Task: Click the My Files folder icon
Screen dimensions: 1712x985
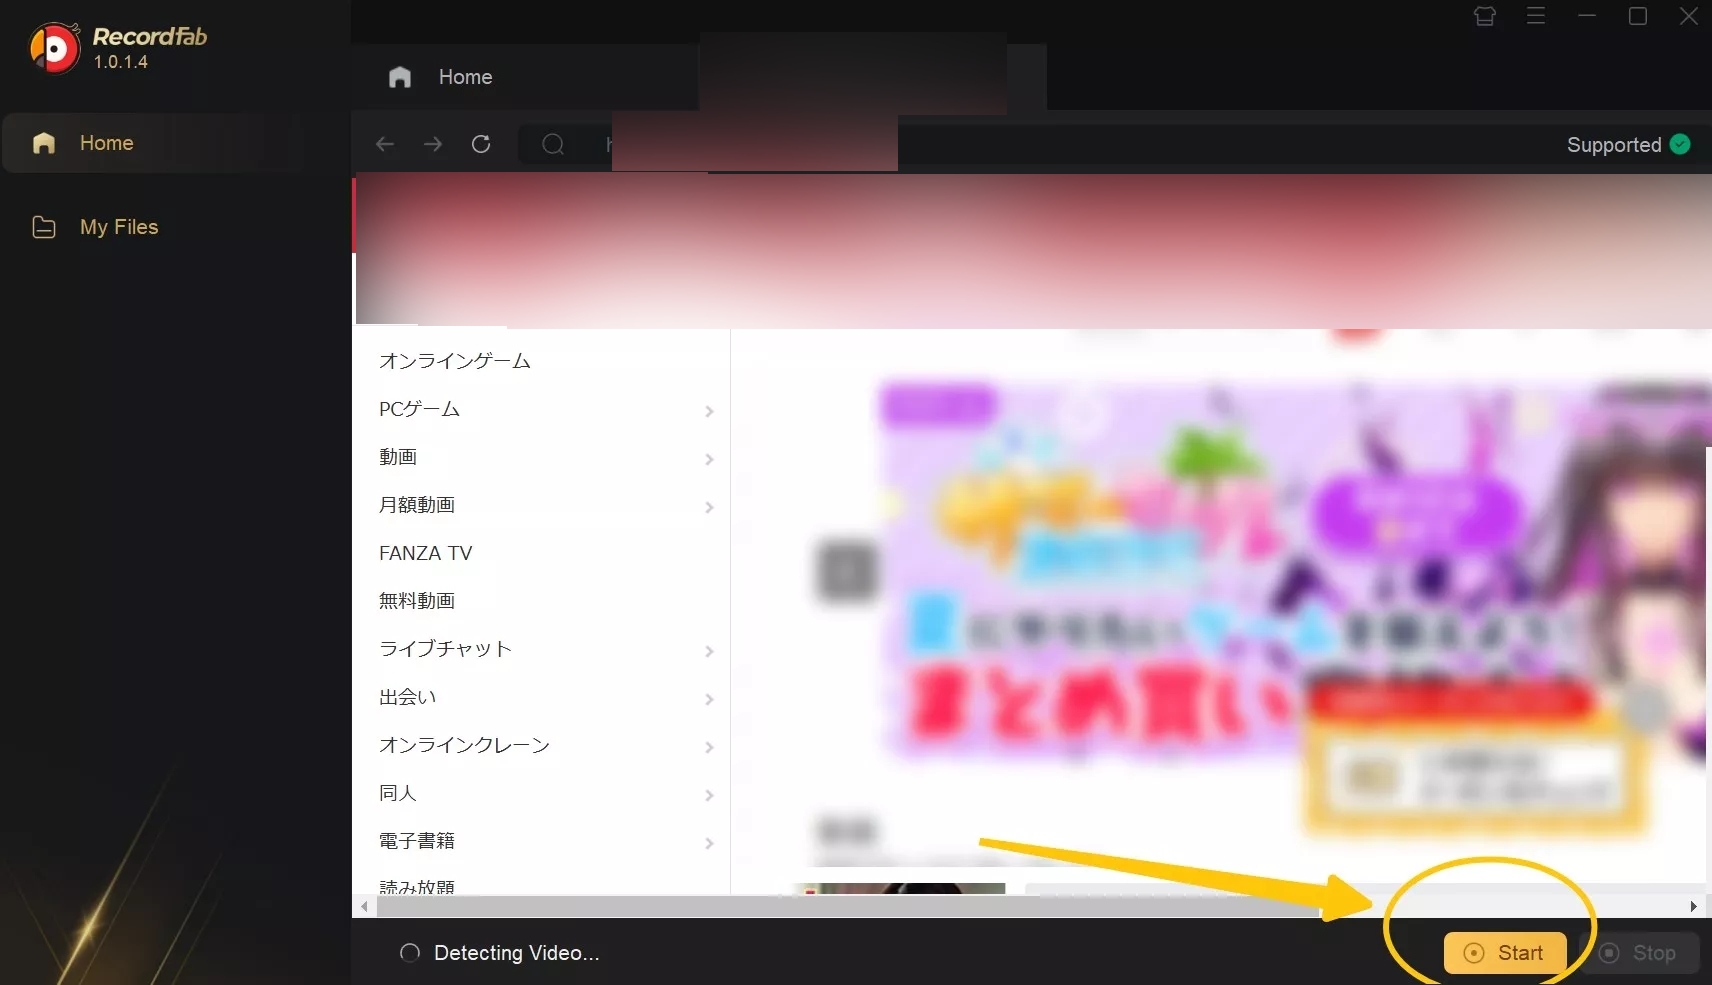Action: pyautogui.click(x=44, y=227)
